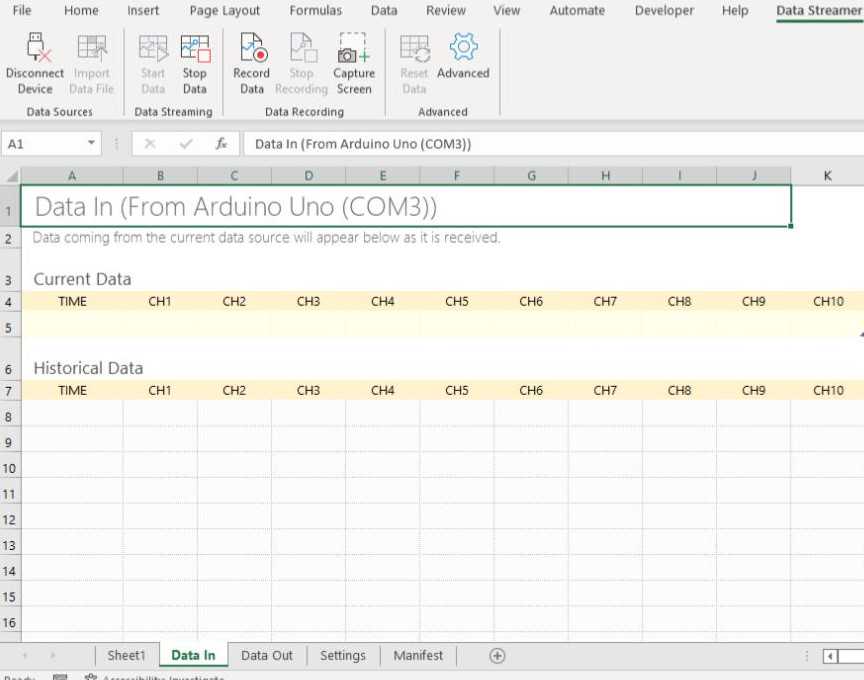Image resolution: width=864 pixels, height=680 pixels.
Task: Open the Insert ribbon tab
Action: click(x=143, y=10)
